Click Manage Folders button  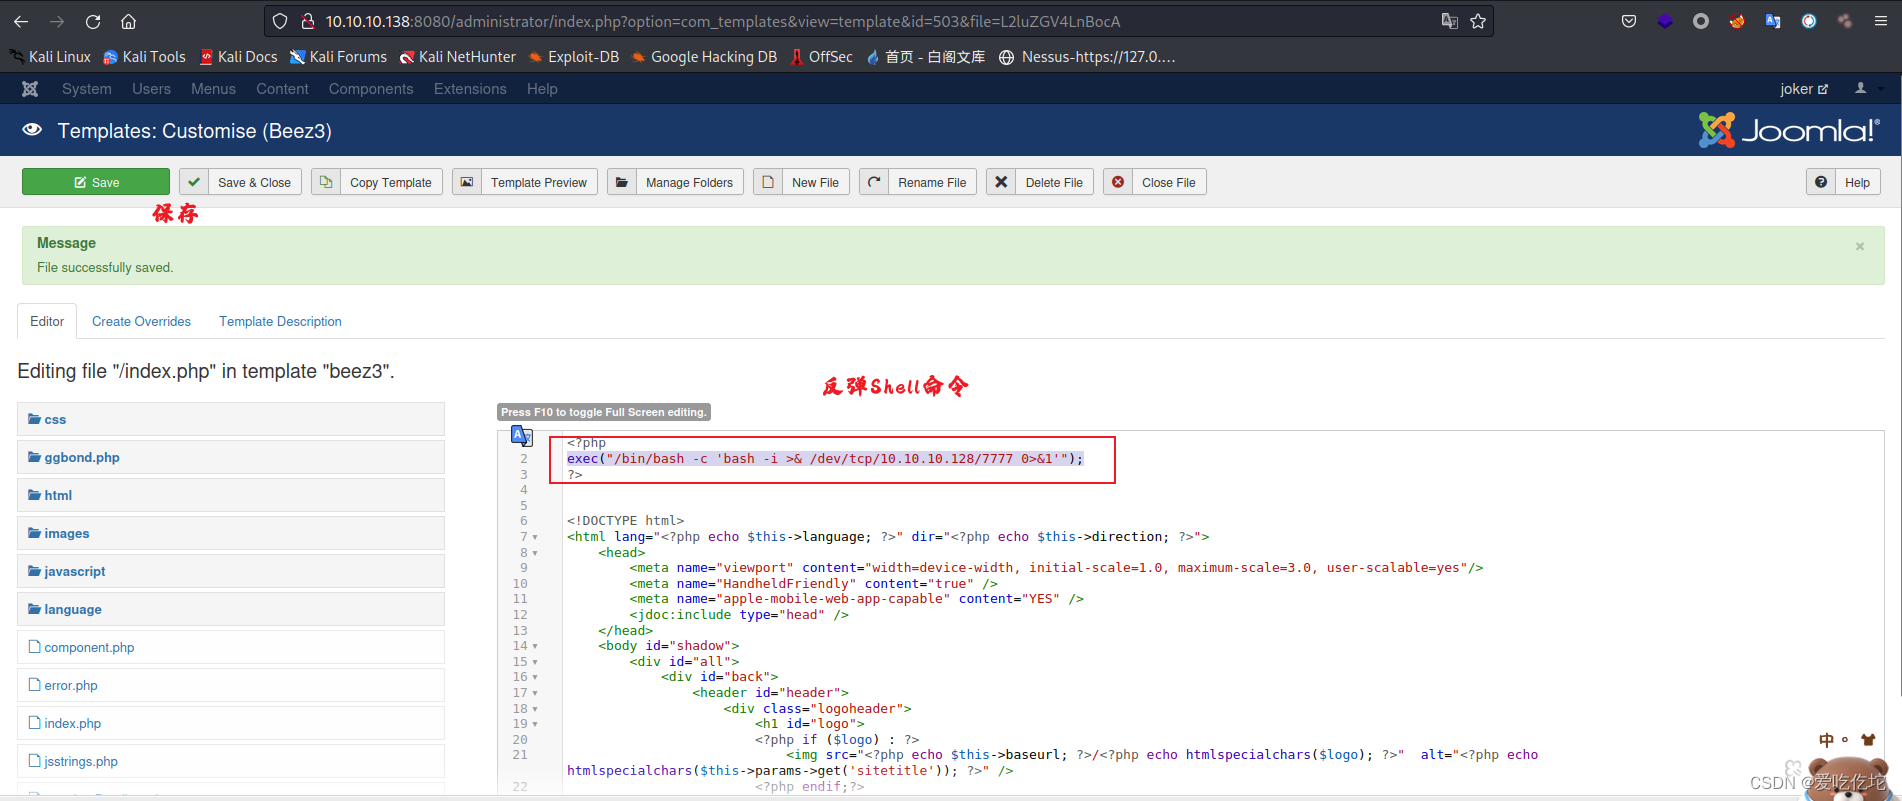(675, 182)
